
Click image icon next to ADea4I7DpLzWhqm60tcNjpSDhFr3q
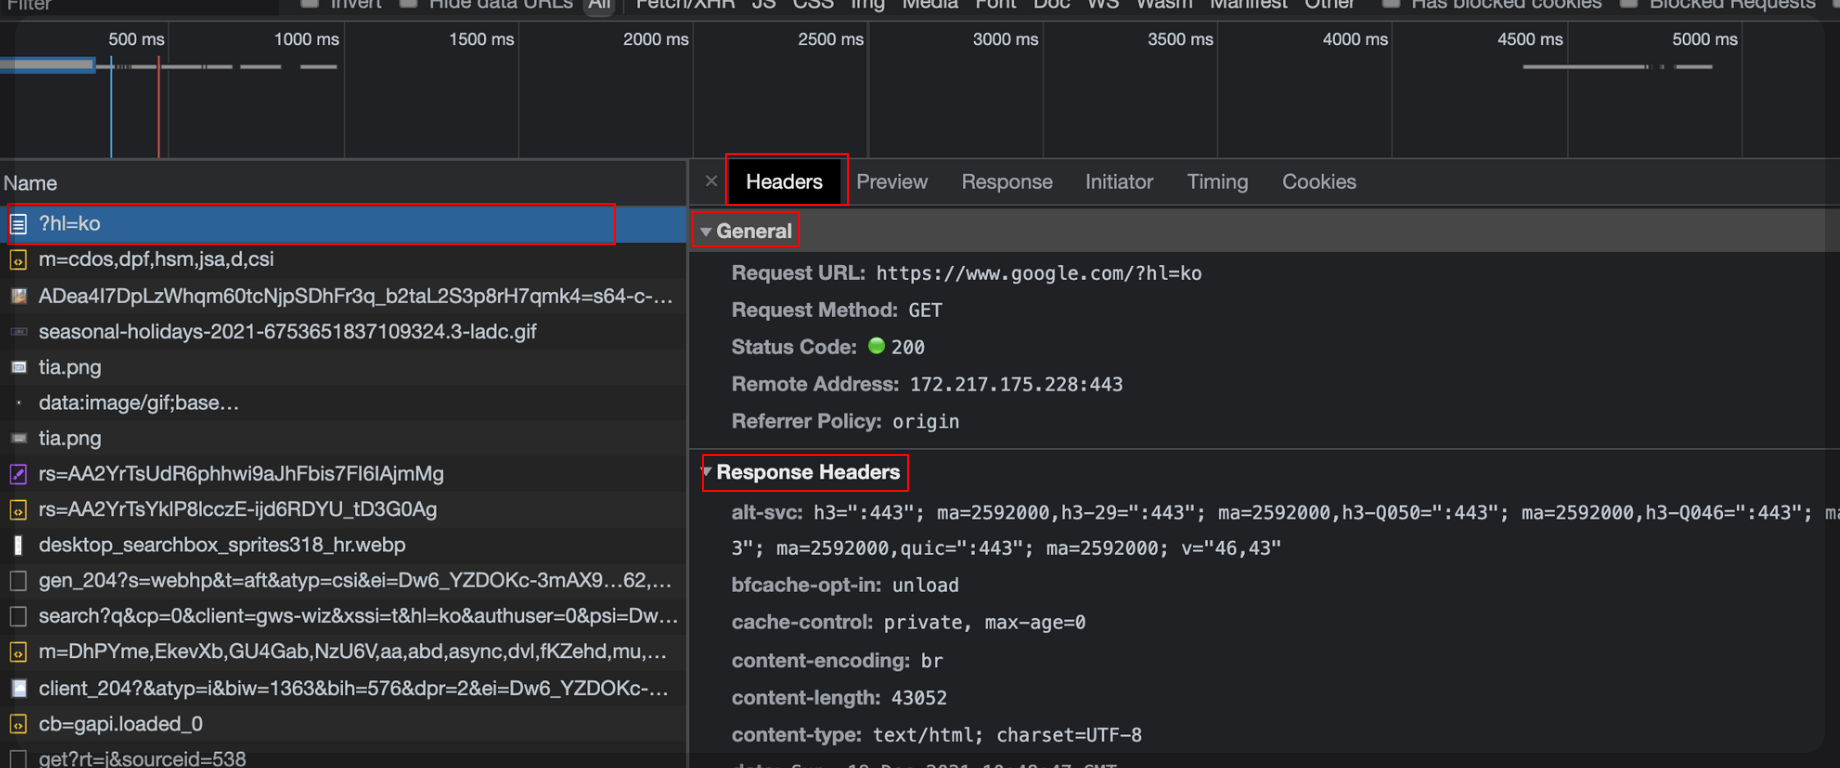18,297
